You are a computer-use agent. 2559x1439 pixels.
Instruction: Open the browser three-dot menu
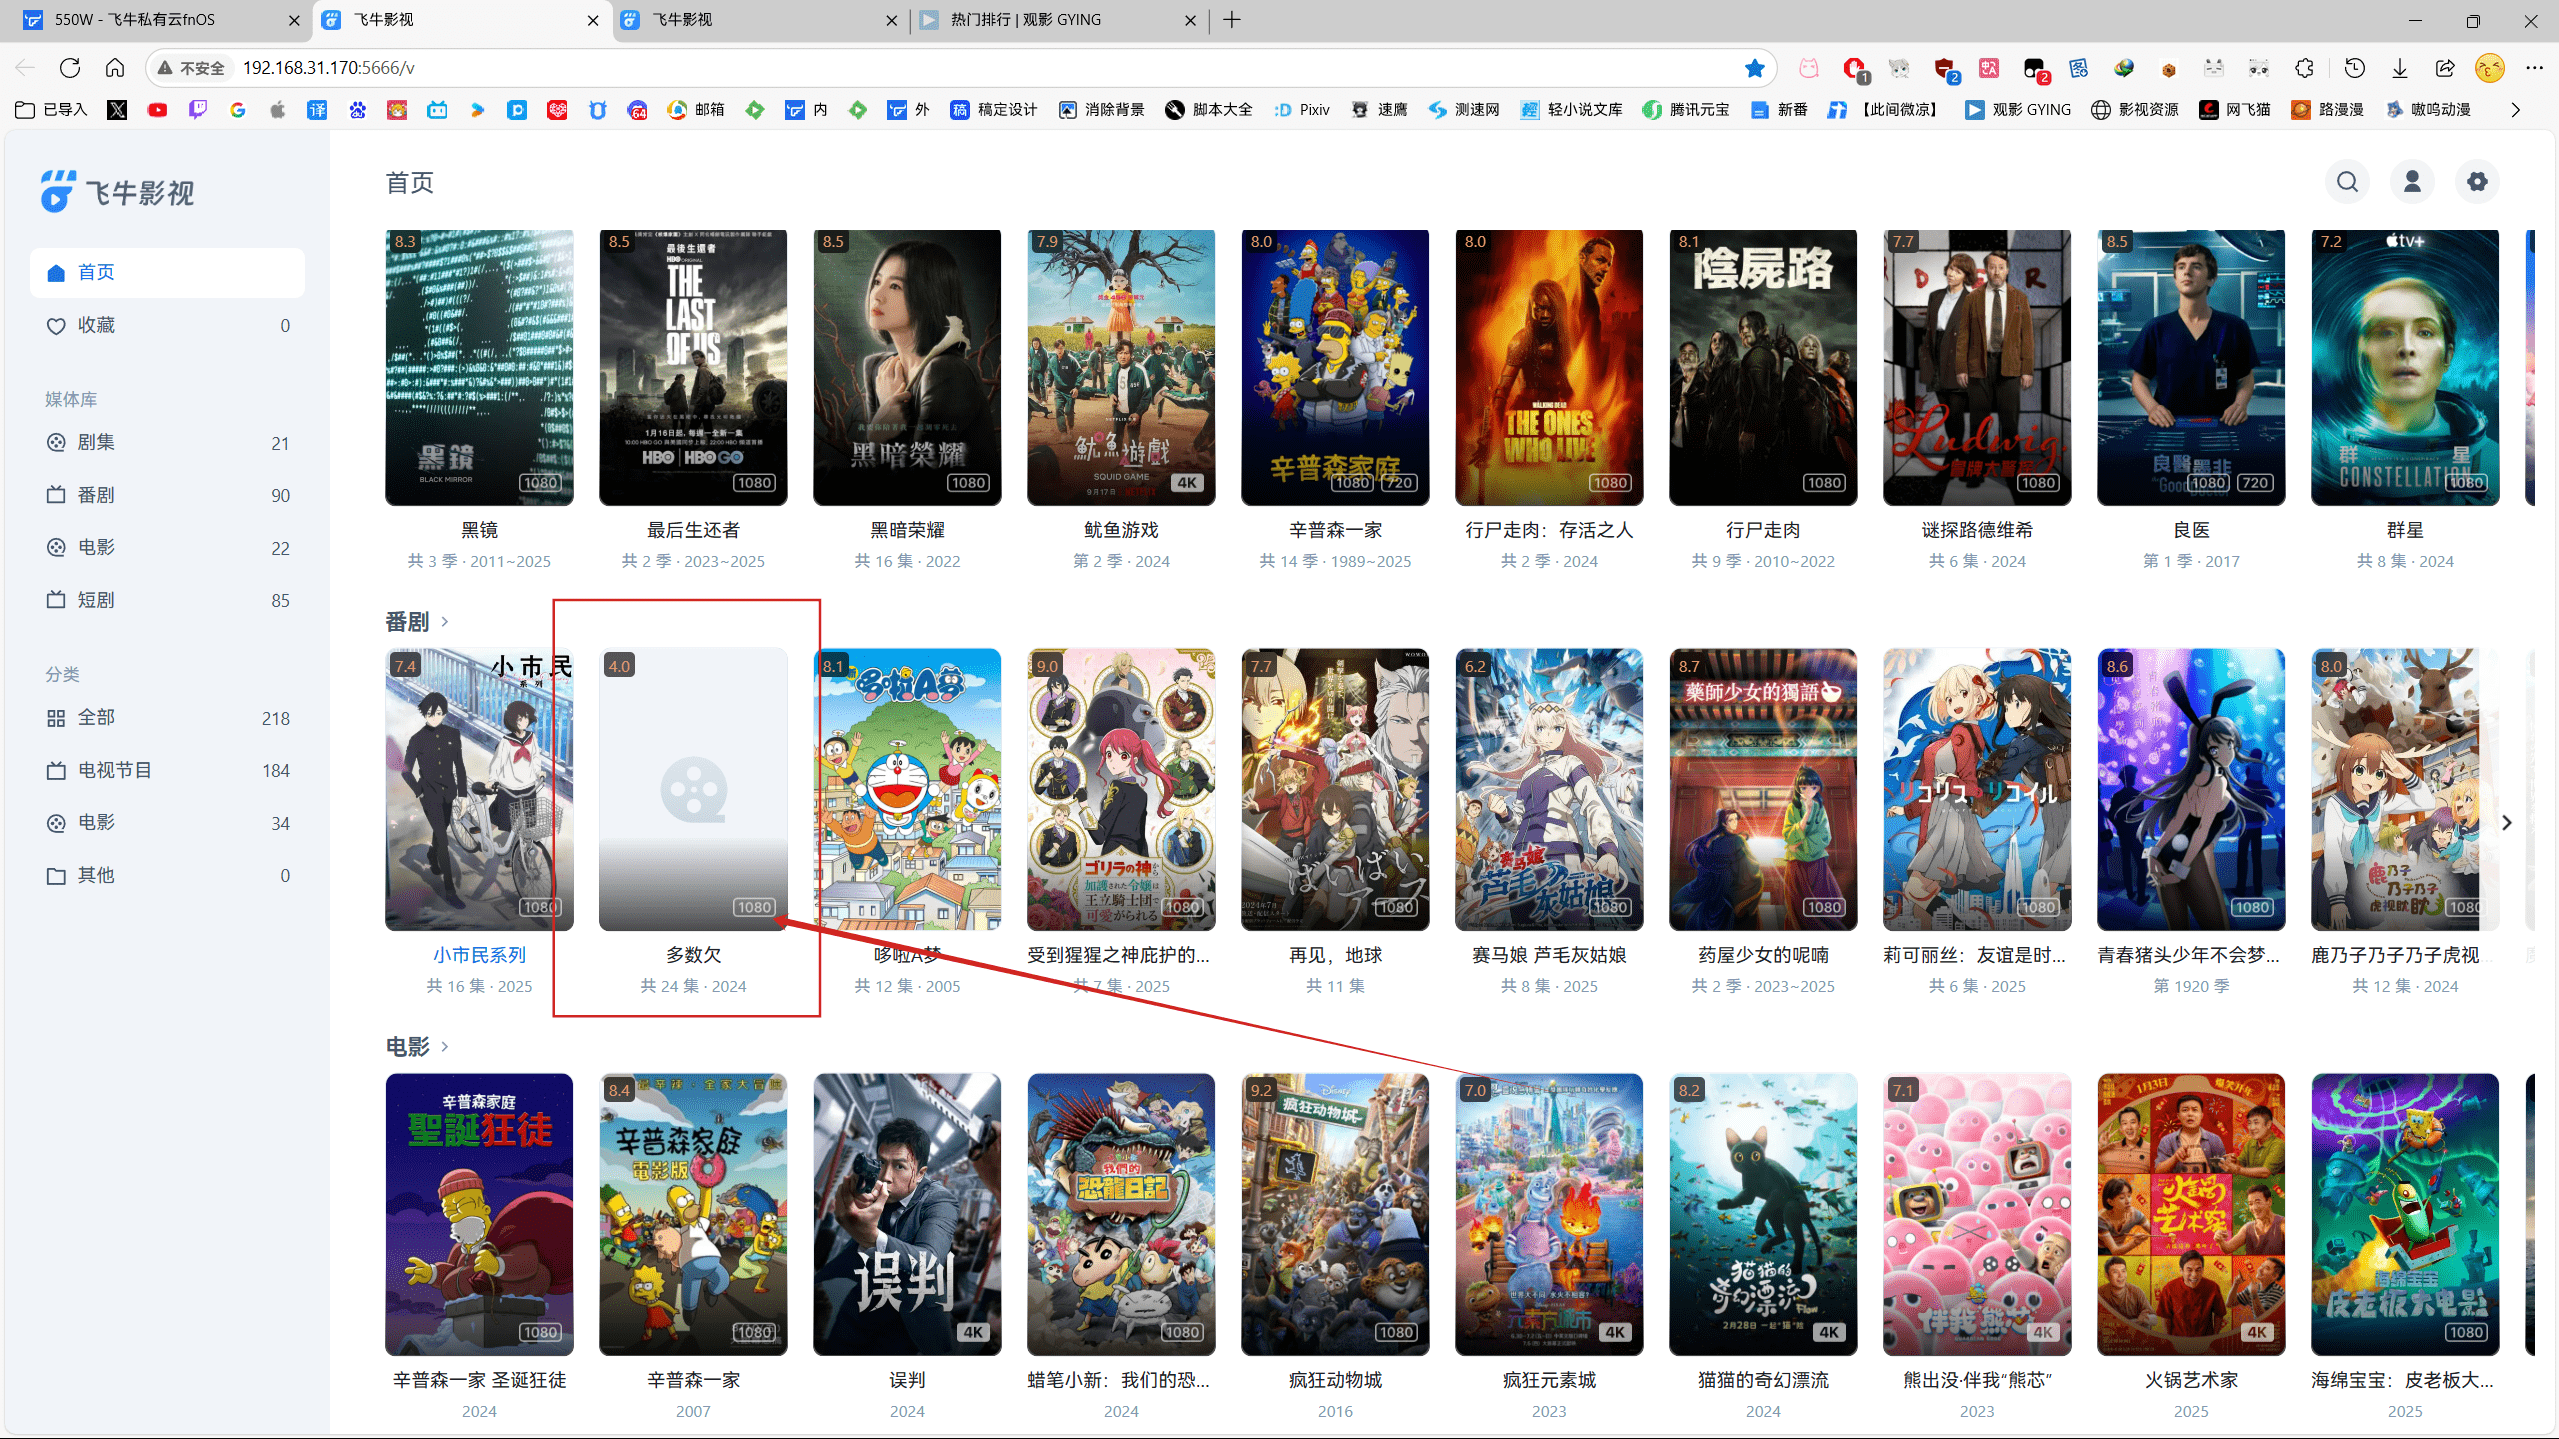click(x=2534, y=68)
